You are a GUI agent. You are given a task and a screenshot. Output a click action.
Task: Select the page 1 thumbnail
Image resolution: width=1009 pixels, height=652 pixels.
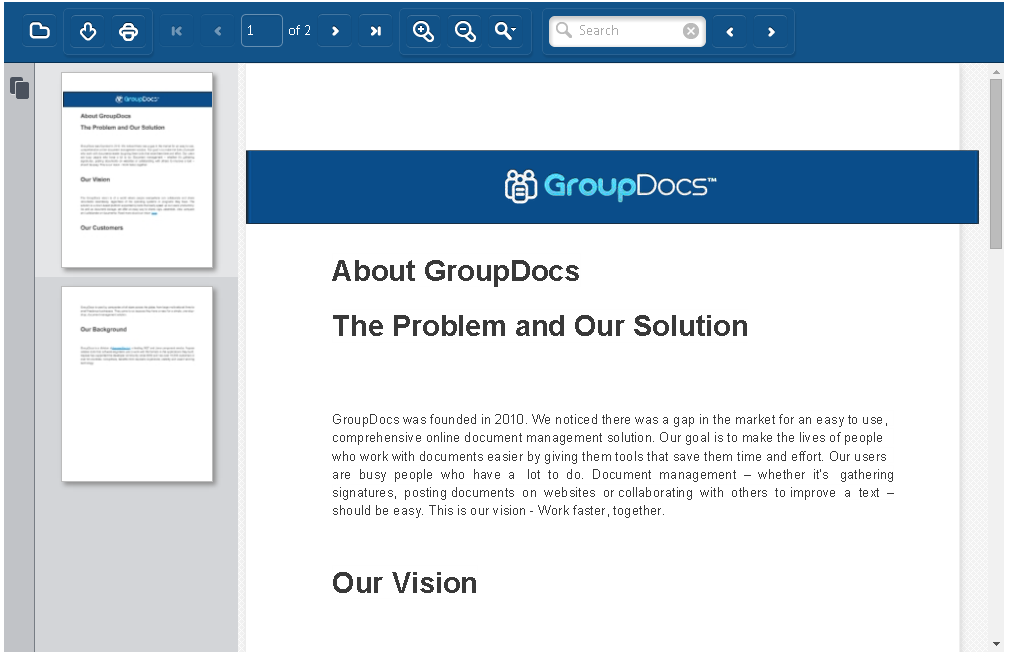(137, 170)
